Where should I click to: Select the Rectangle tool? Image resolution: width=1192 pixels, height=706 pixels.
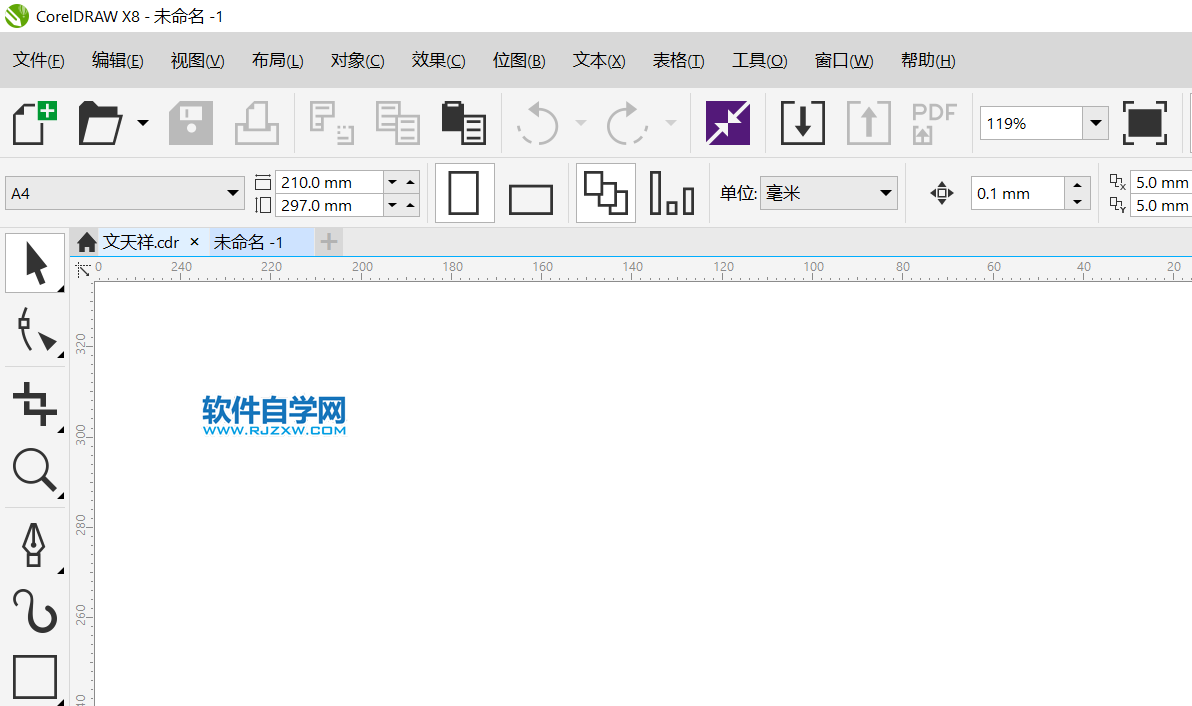tap(33, 676)
